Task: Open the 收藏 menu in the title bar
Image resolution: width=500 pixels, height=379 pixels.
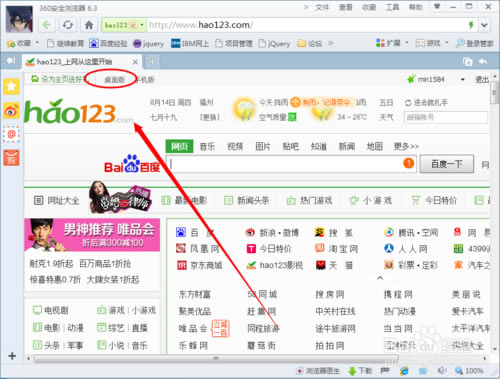Action: click(x=369, y=7)
